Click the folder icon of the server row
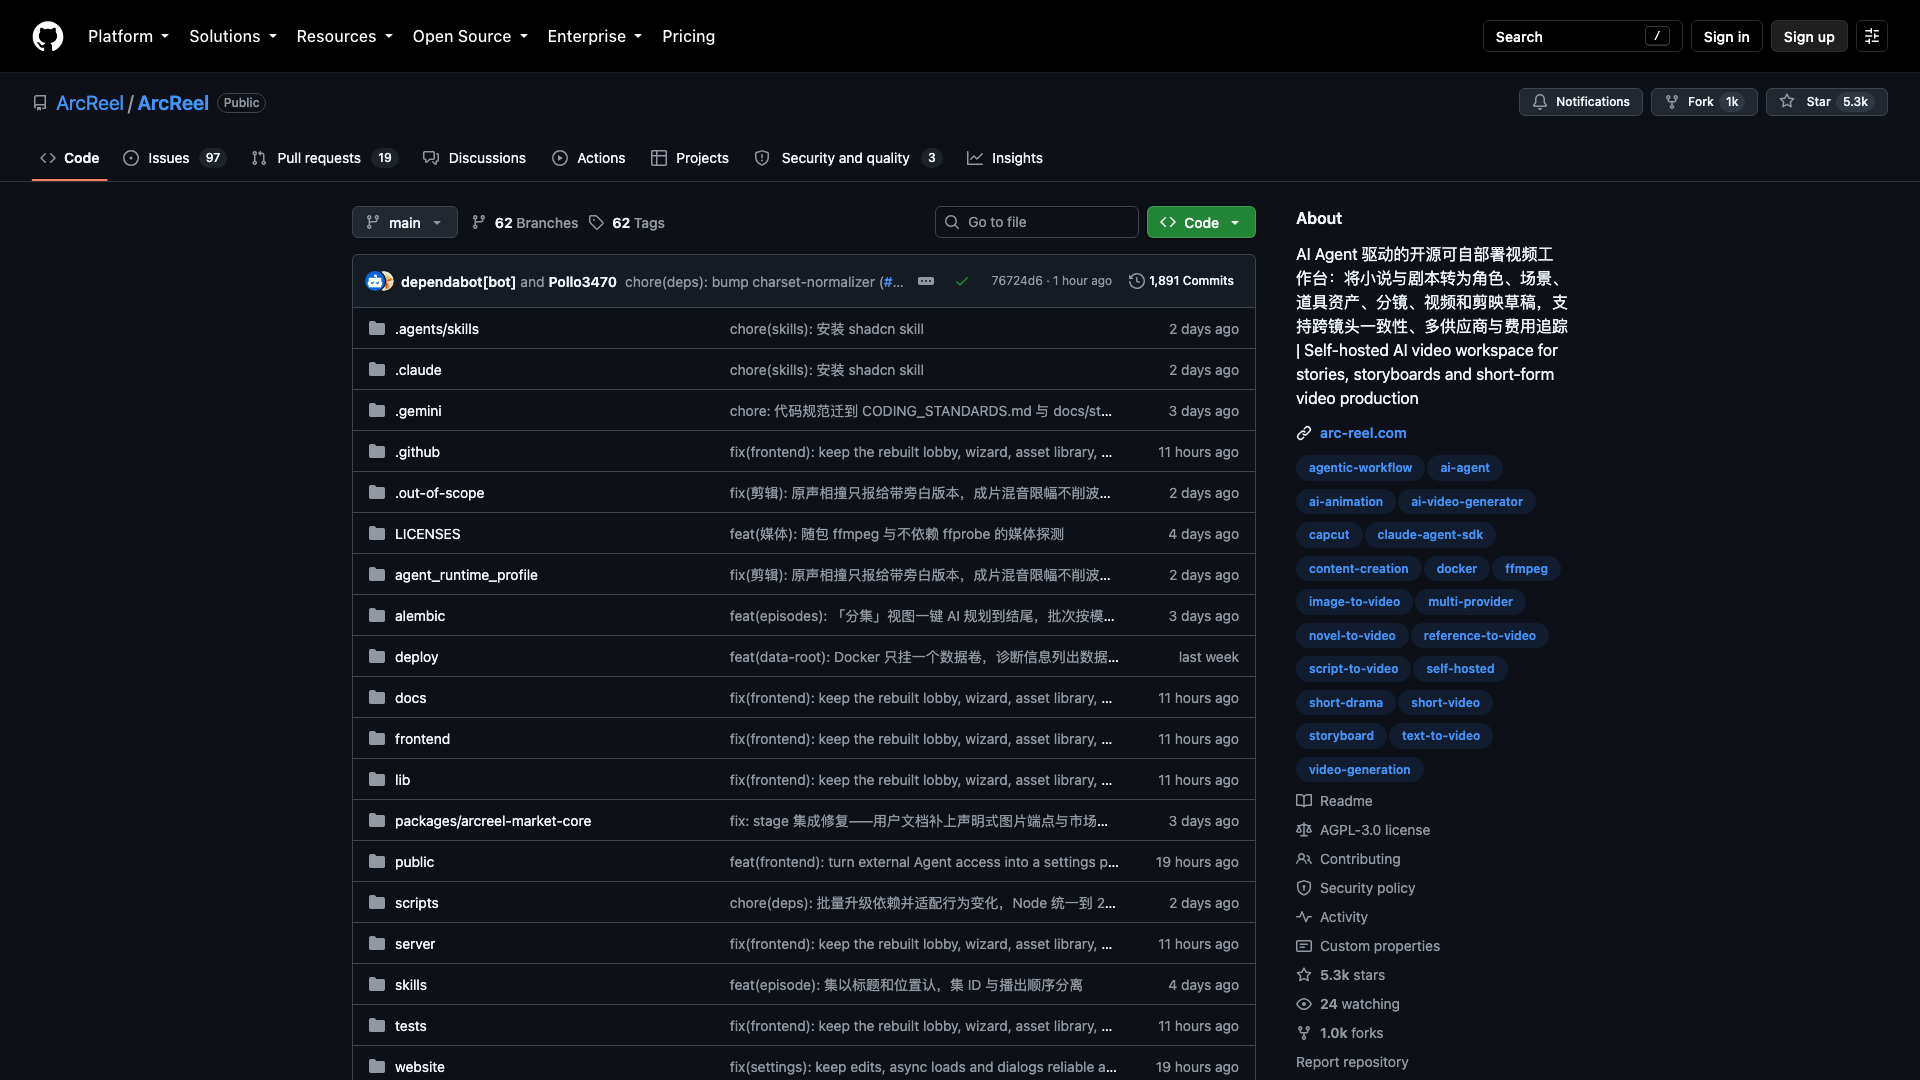This screenshot has height=1080, width=1920. tap(377, 944)
